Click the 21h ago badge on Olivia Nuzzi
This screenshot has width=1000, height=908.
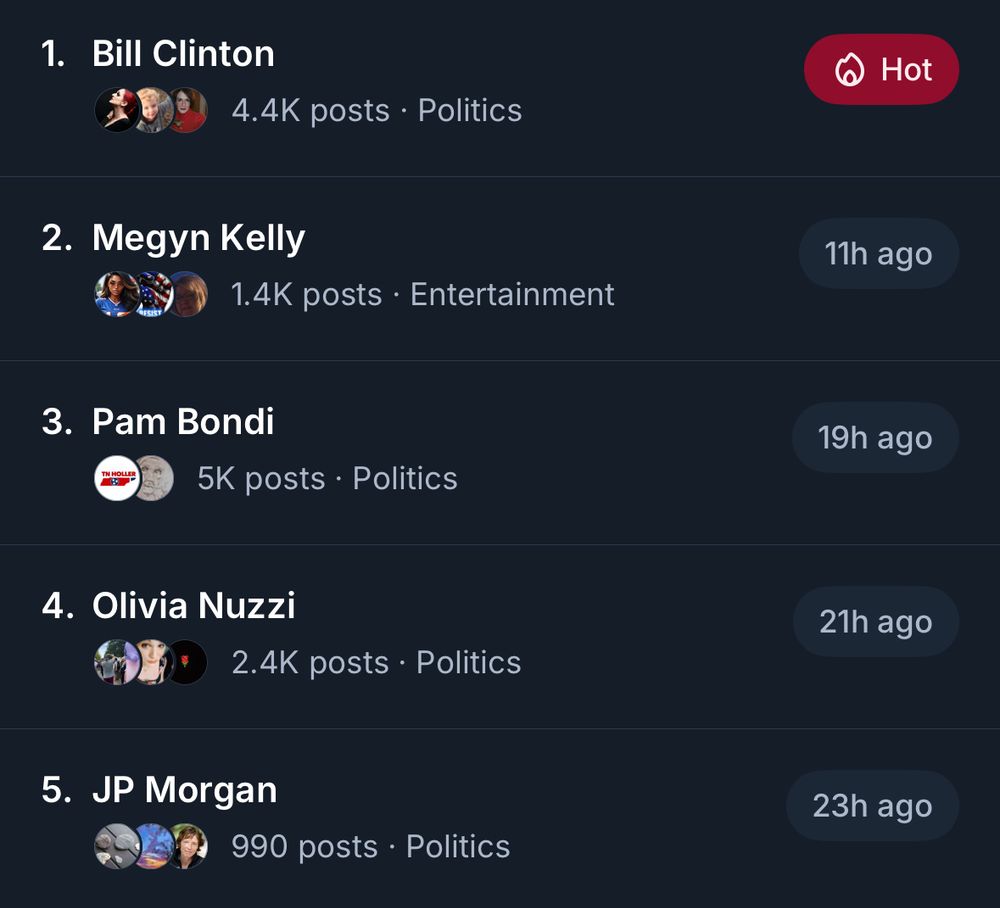coord(875,622)
